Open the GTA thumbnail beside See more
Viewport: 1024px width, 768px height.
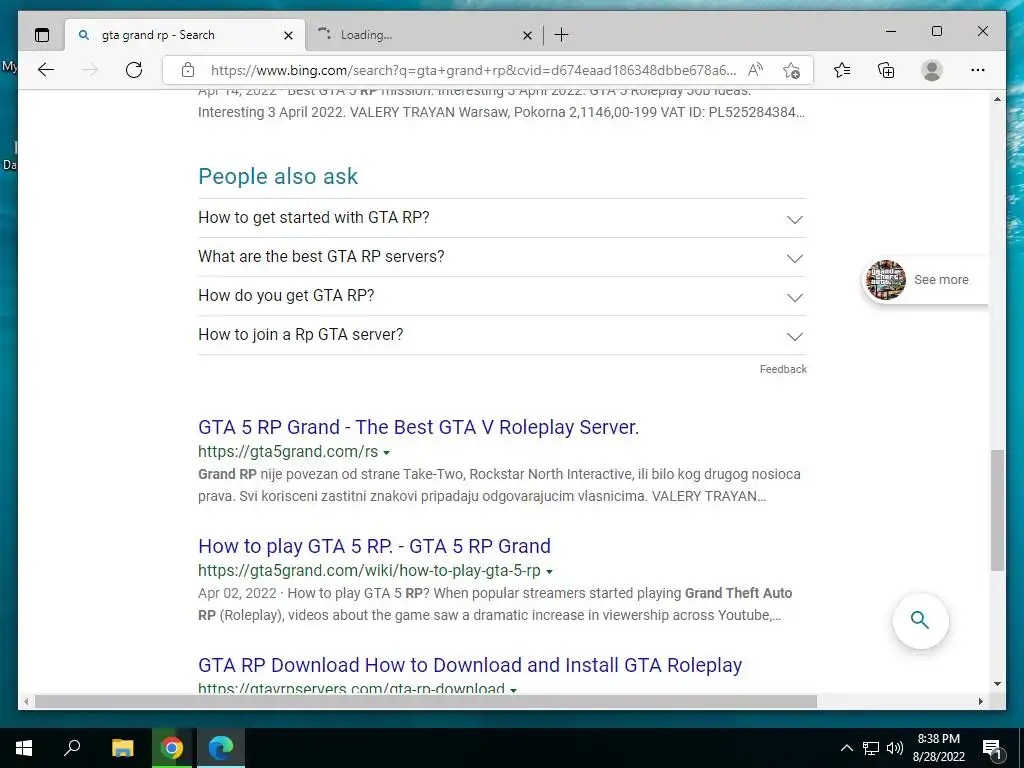(886, 280)
